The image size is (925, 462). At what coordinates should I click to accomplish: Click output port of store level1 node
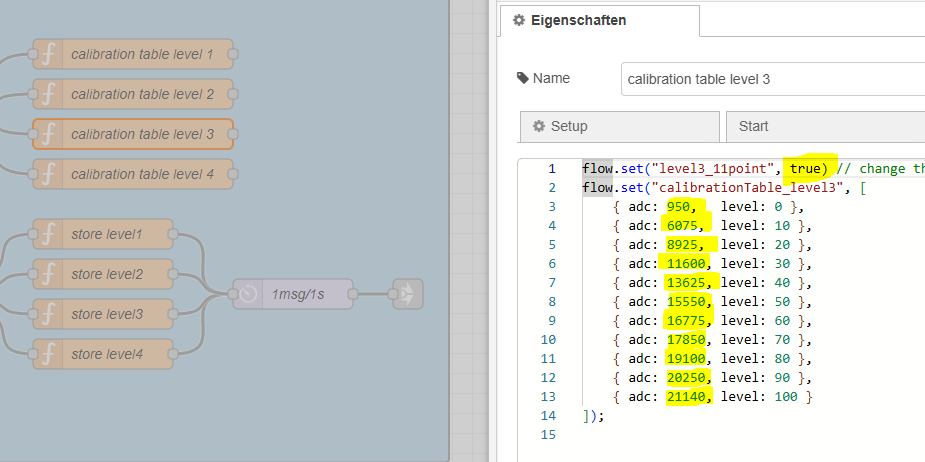click(173, 234)
